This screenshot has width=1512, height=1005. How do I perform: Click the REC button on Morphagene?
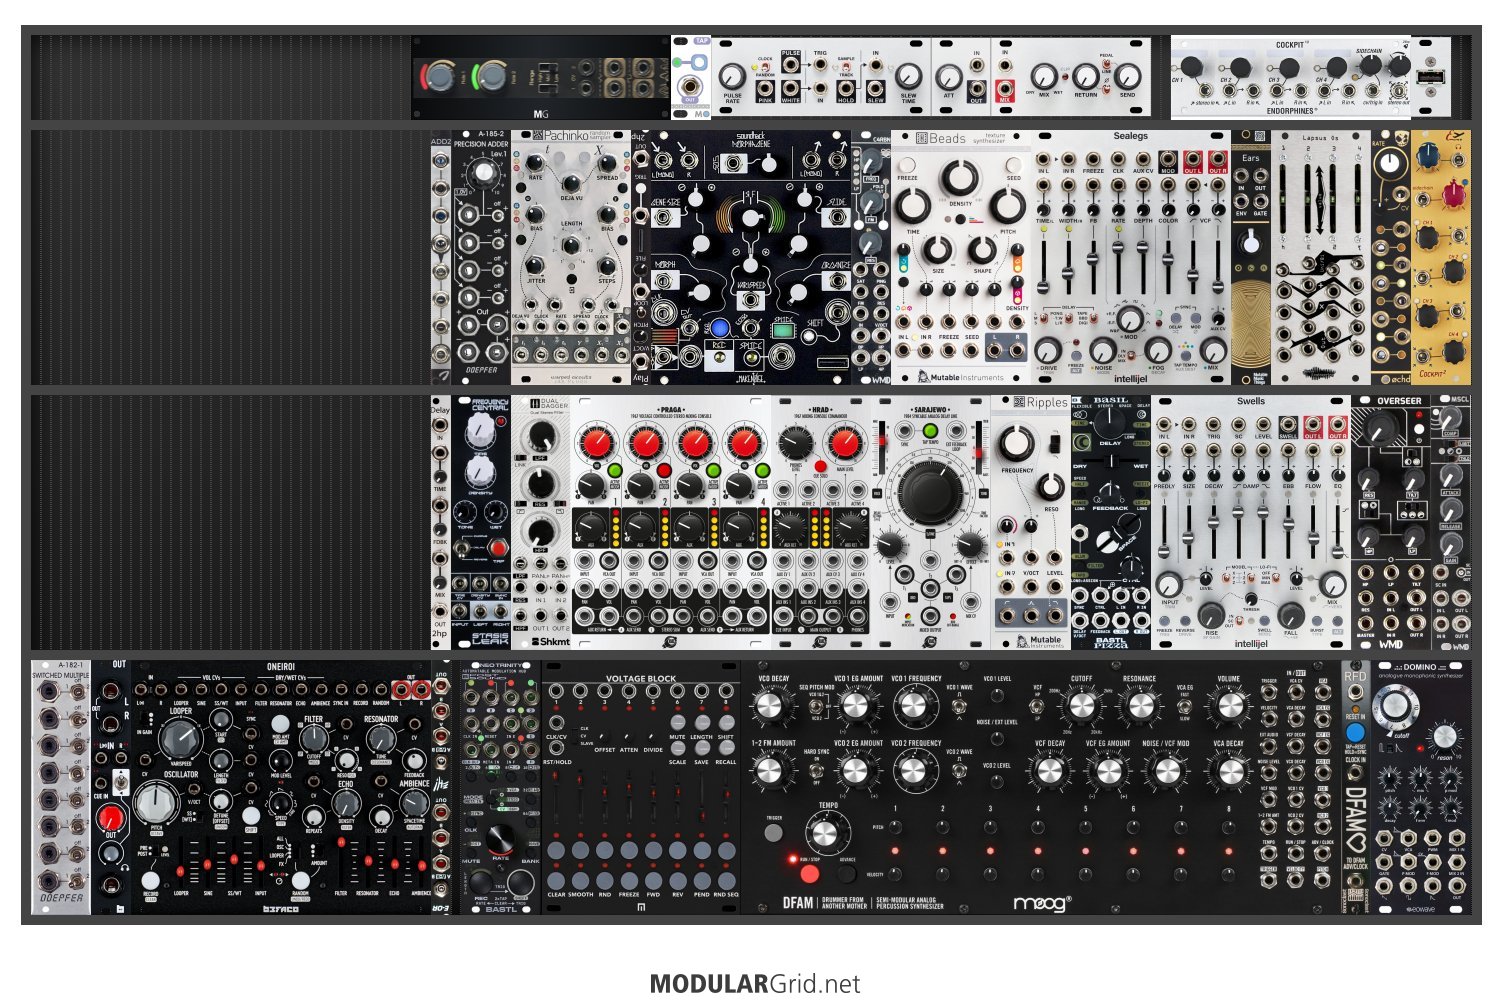click(x=719, y=356)
